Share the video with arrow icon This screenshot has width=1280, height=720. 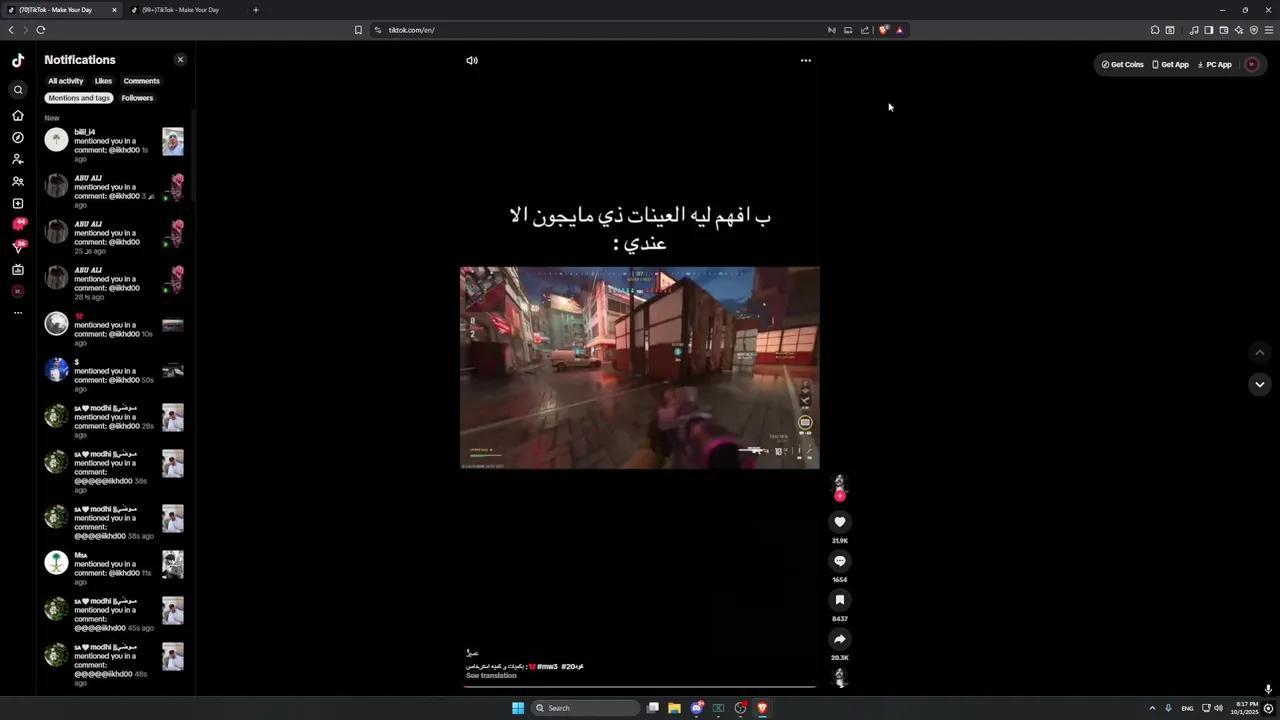click(x=840, y=639)
